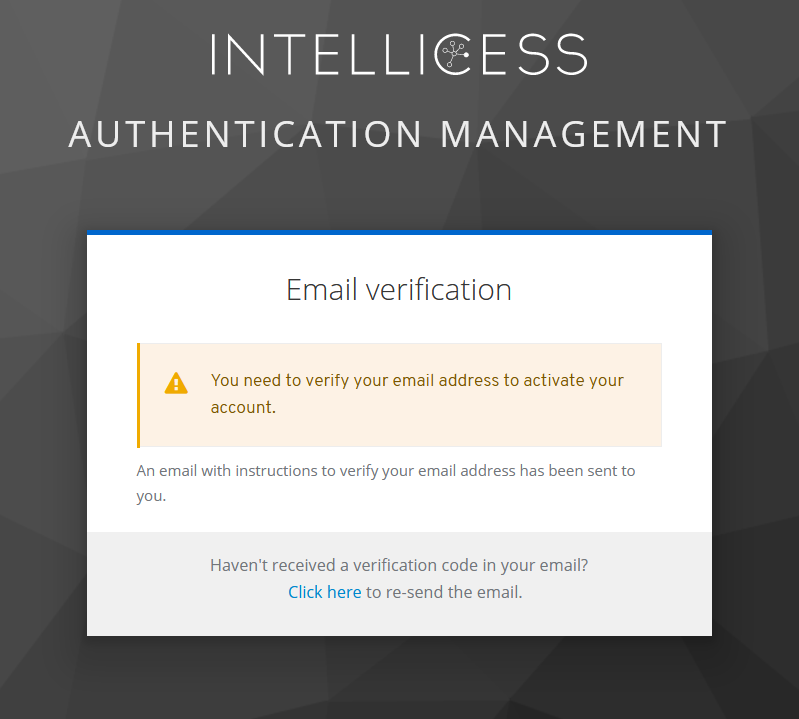Click the letter "I" starting the Intellicess logo
This screenshot has width=799, height=719.
(x=215, y=55)
